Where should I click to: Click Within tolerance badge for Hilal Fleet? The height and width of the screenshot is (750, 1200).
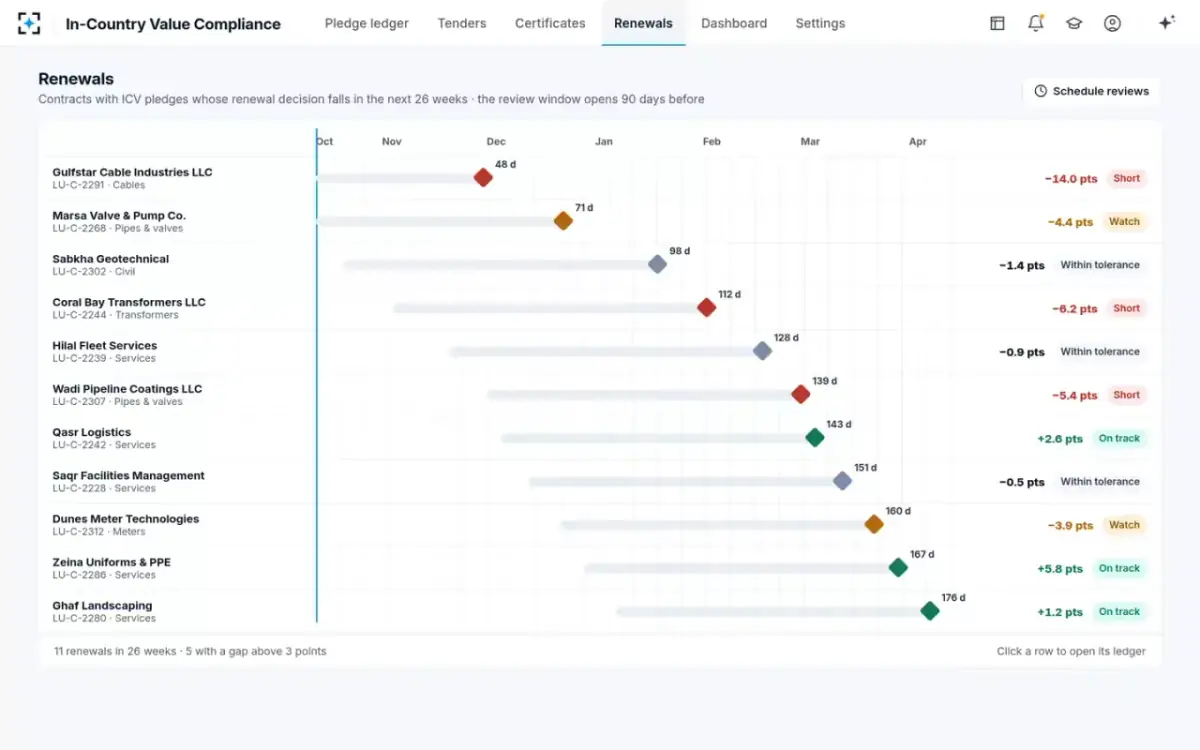1100,352
